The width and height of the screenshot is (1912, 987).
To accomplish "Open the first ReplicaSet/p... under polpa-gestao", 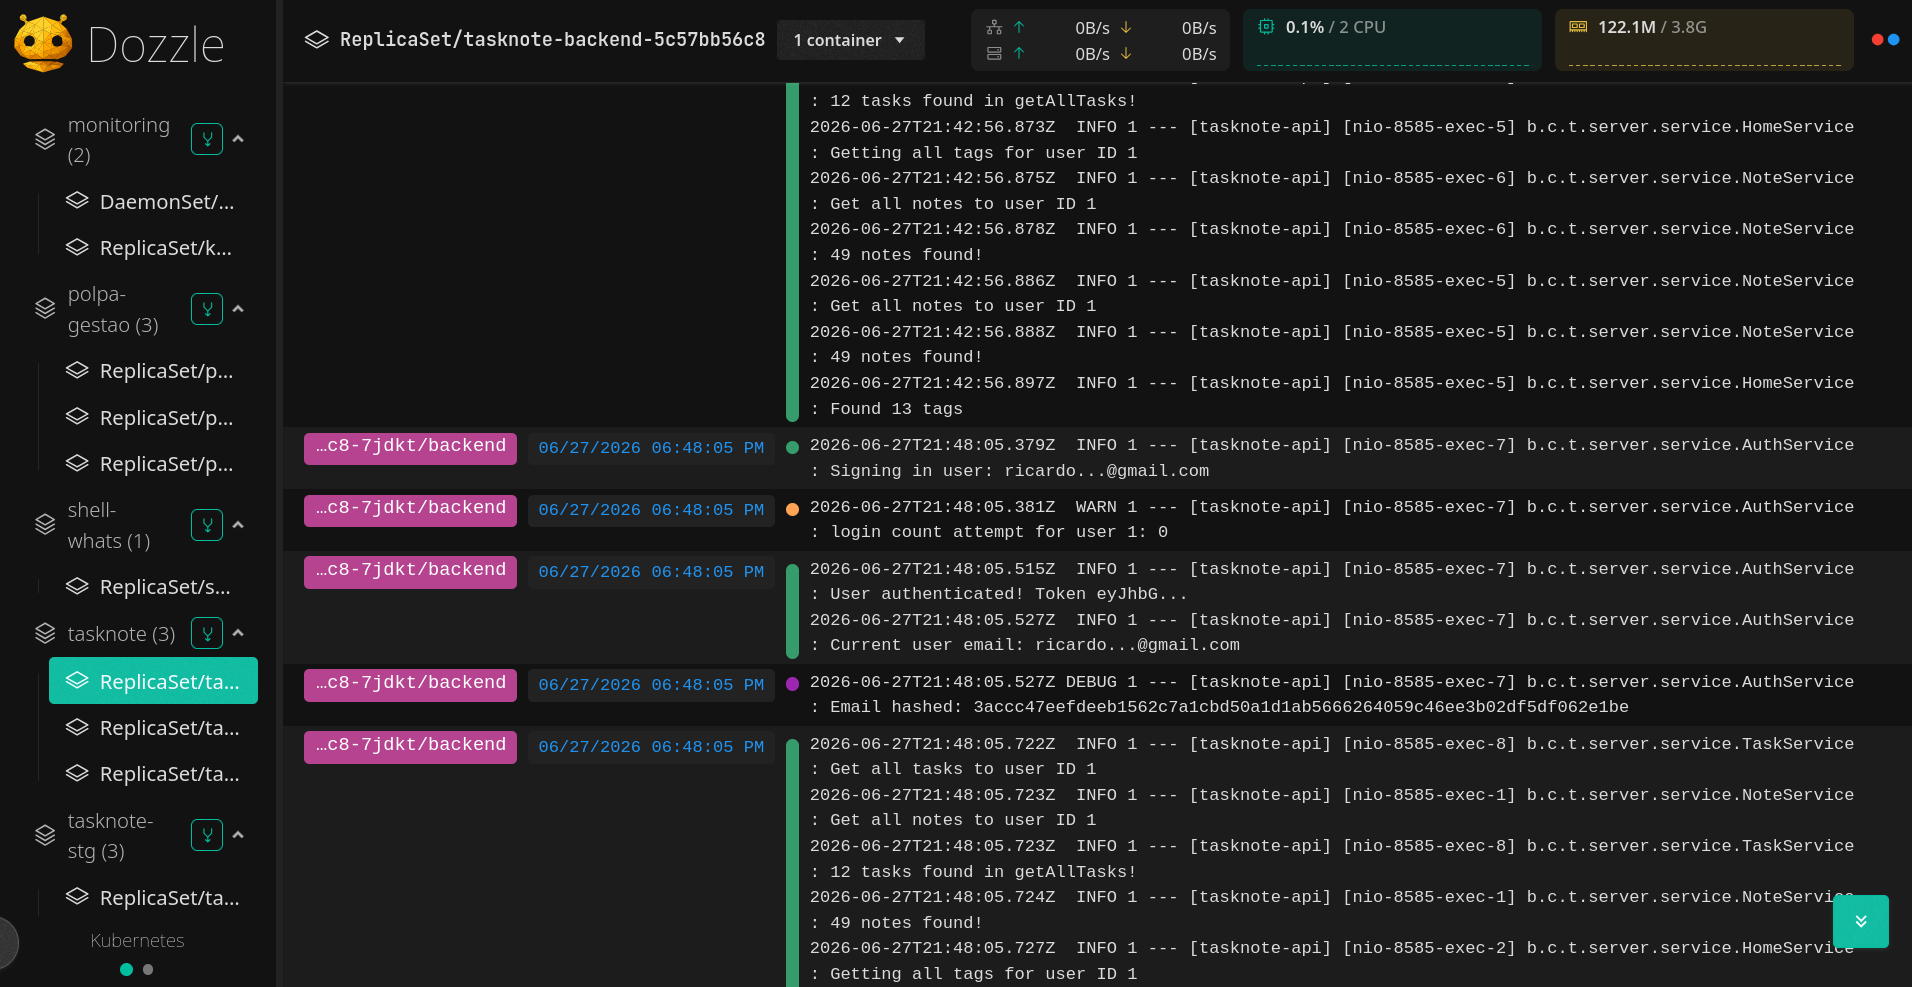I will tap(152, 371).
